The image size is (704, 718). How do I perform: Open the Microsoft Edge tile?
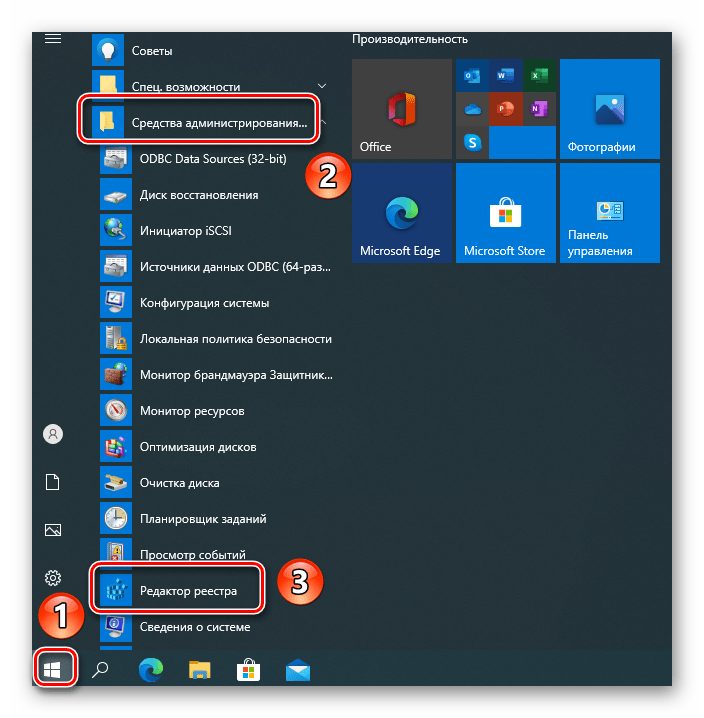[x=402, y=213]
